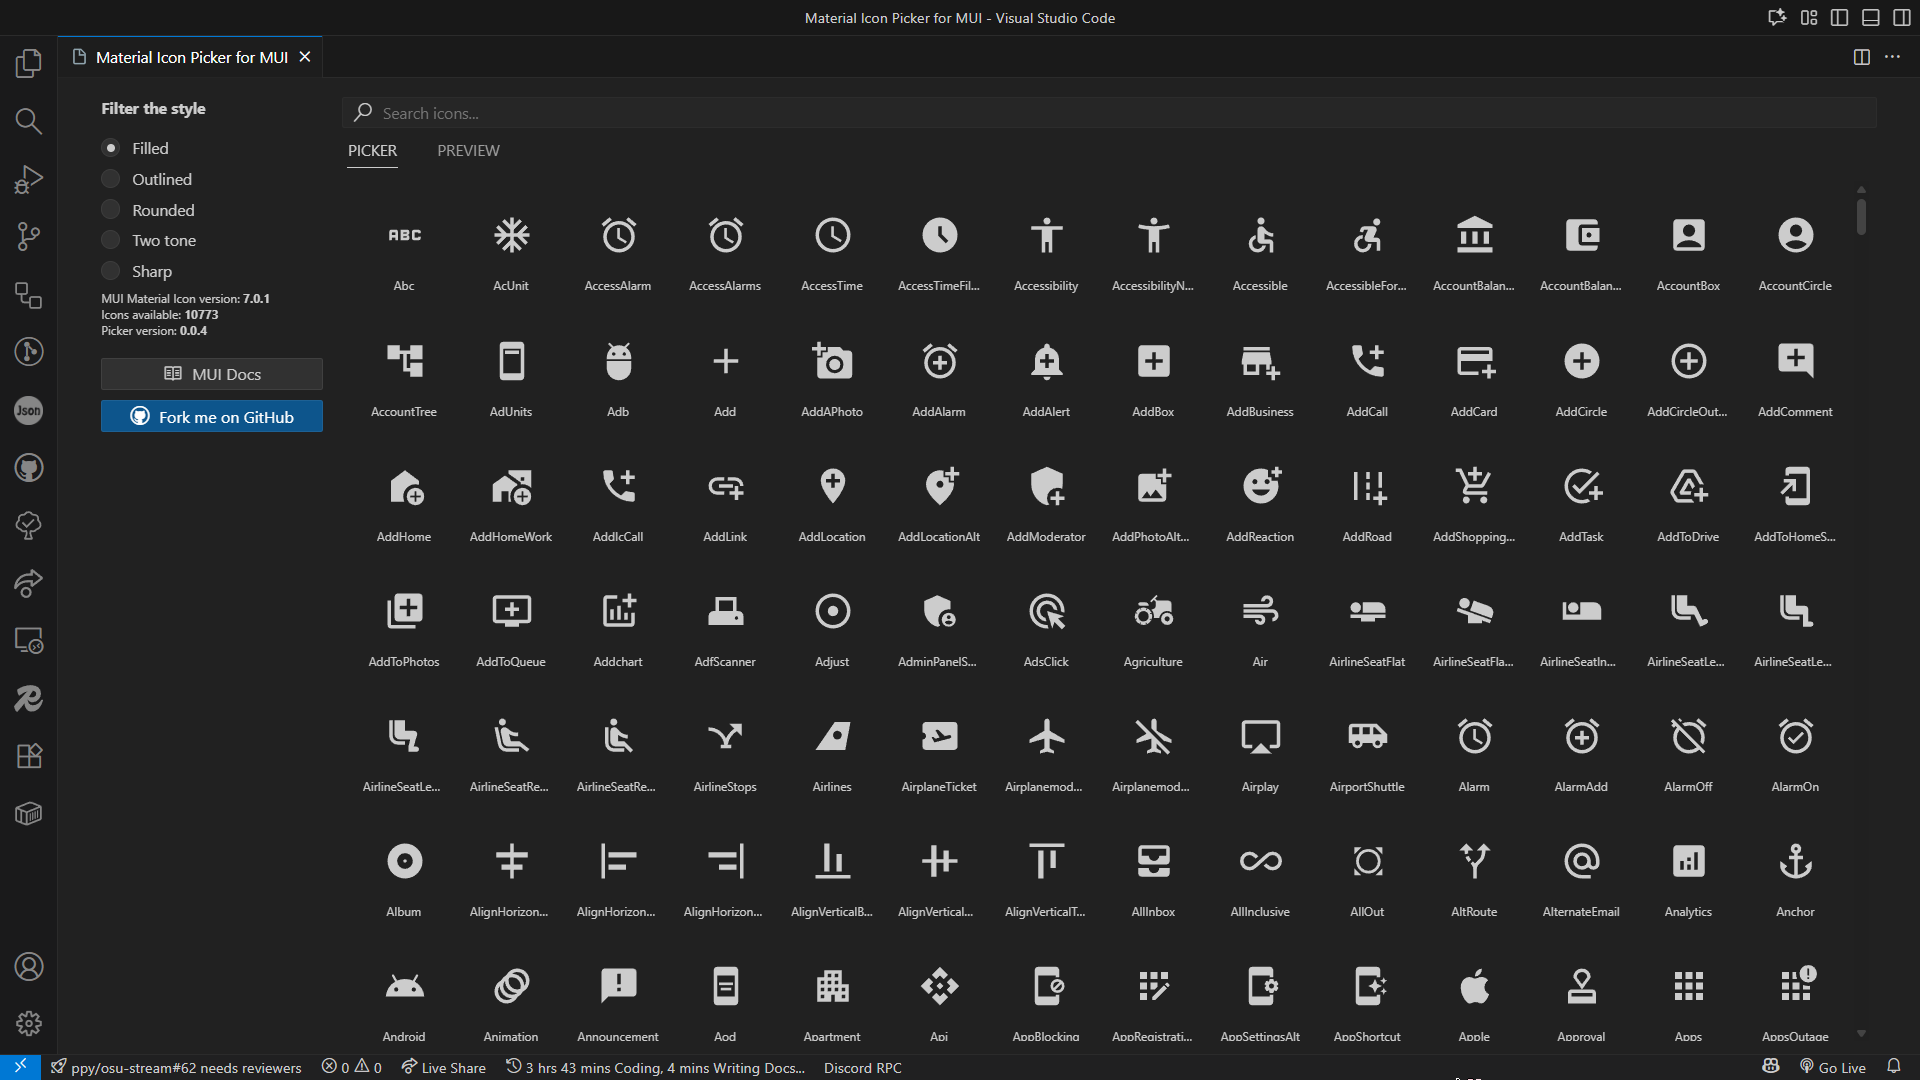Switch to the PREVIEW tab
This screenshot has width=1920, height=1080.
[x=468, y=151]
